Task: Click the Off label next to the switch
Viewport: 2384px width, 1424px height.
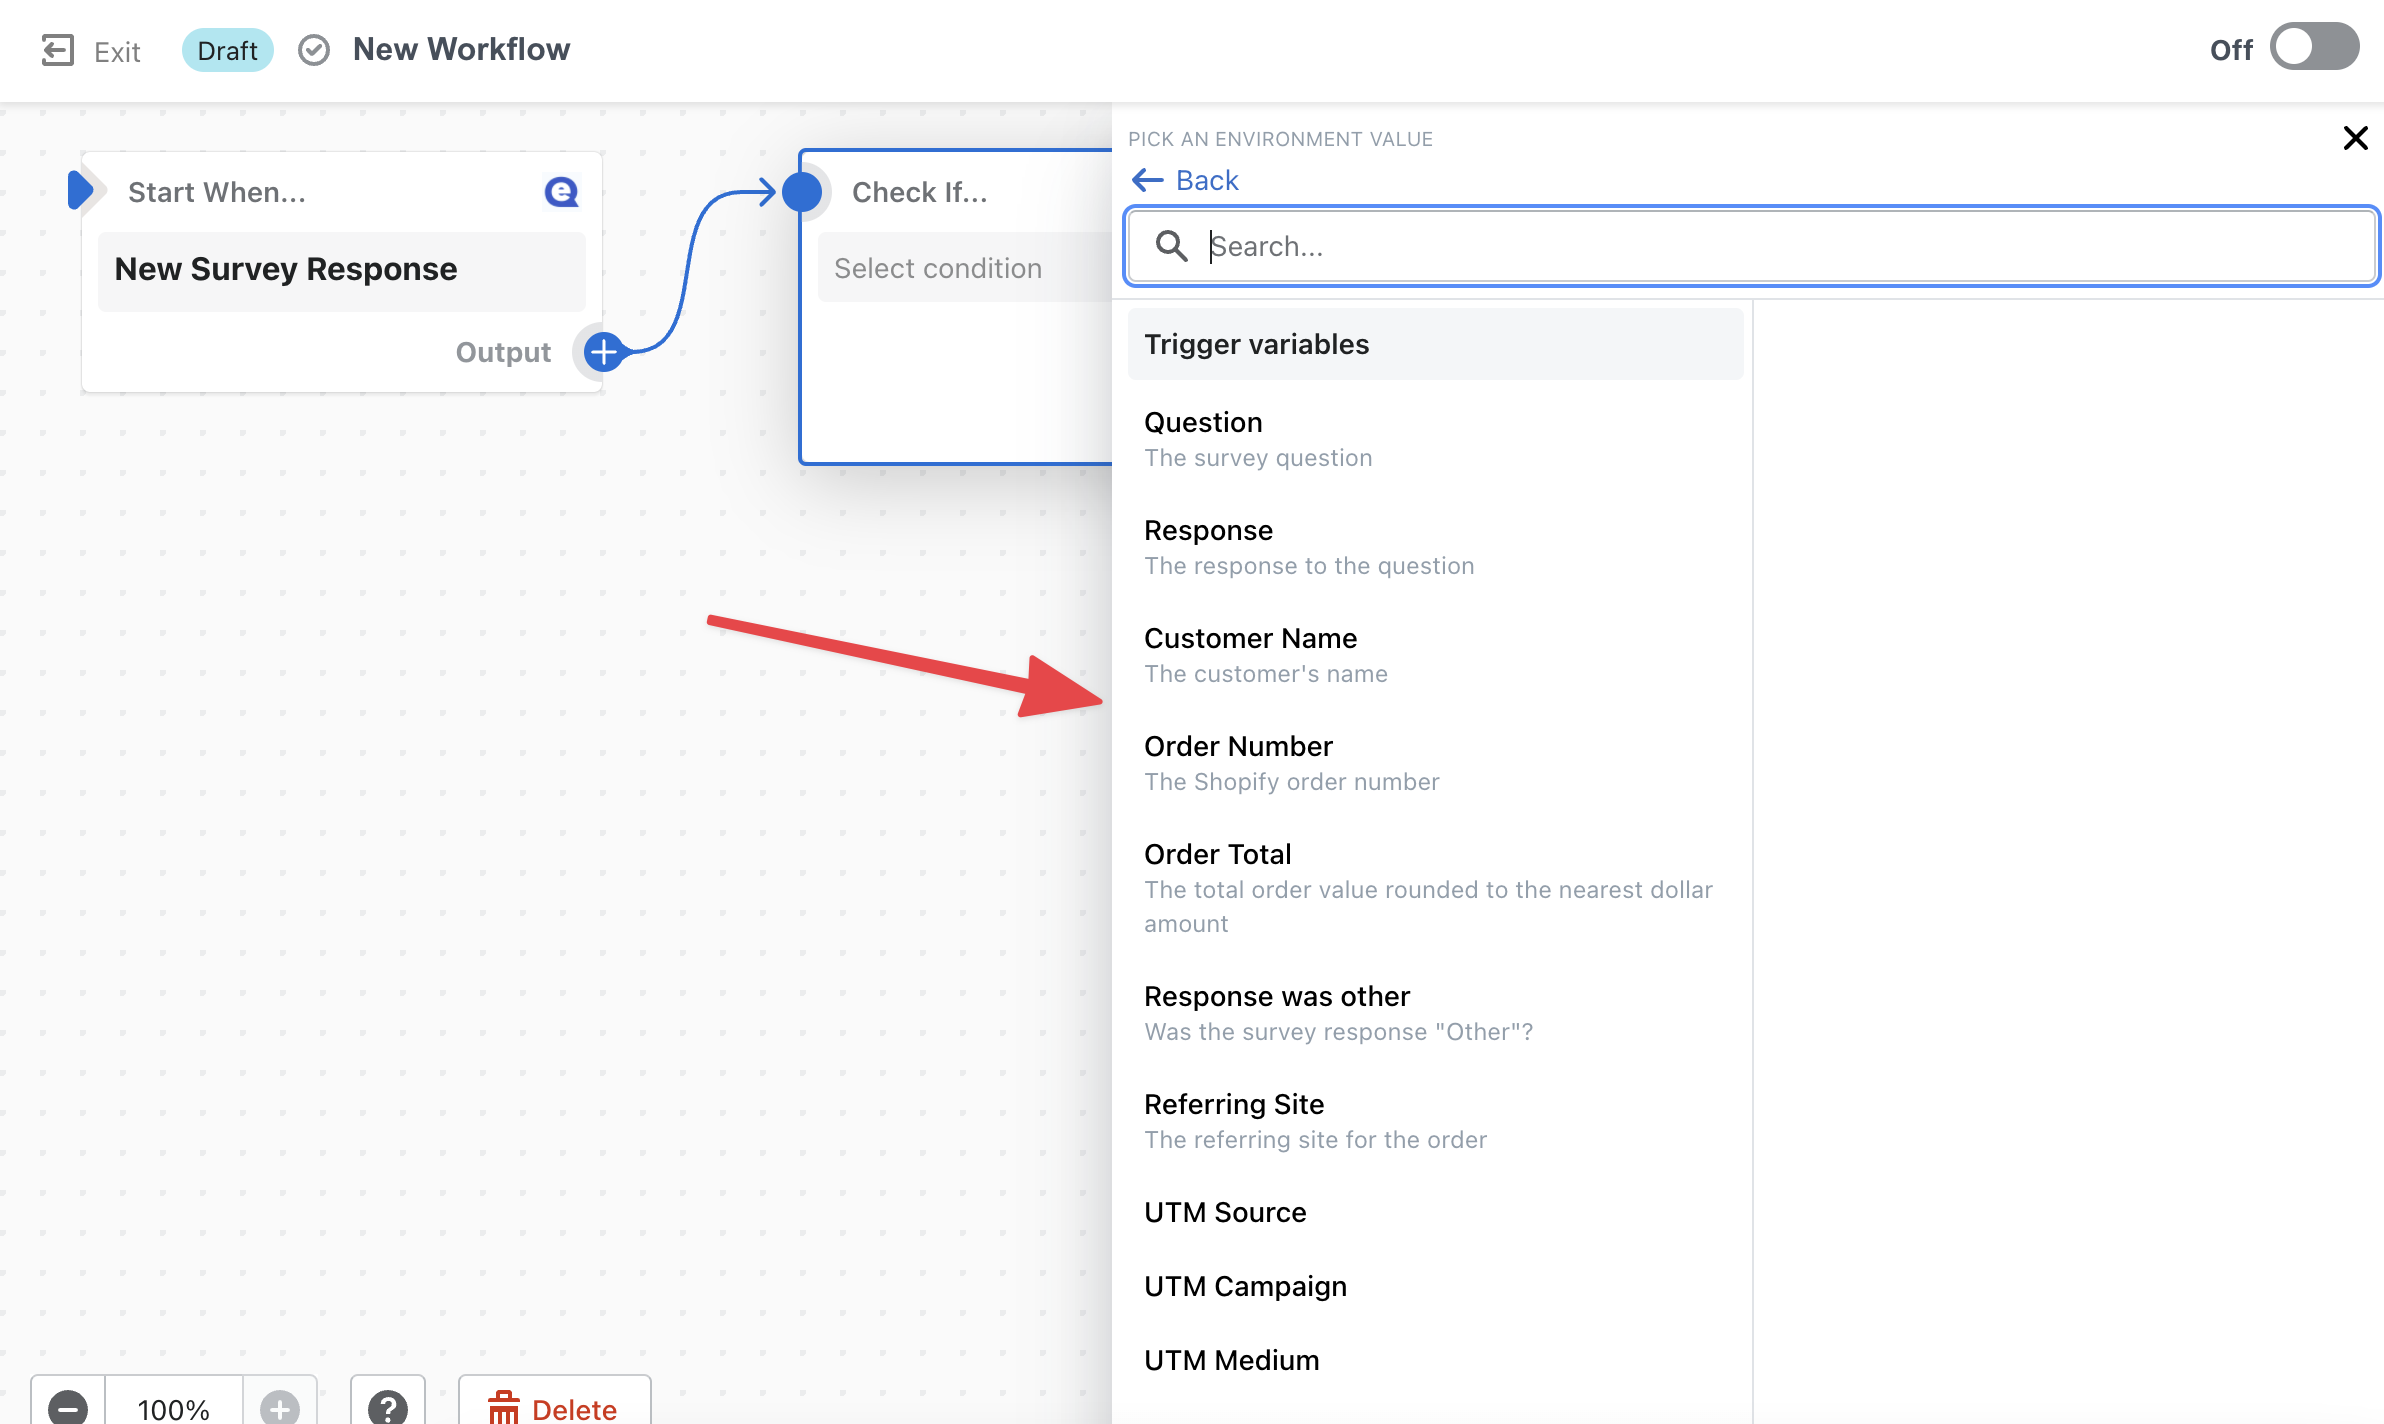Action: point(2231,50)
